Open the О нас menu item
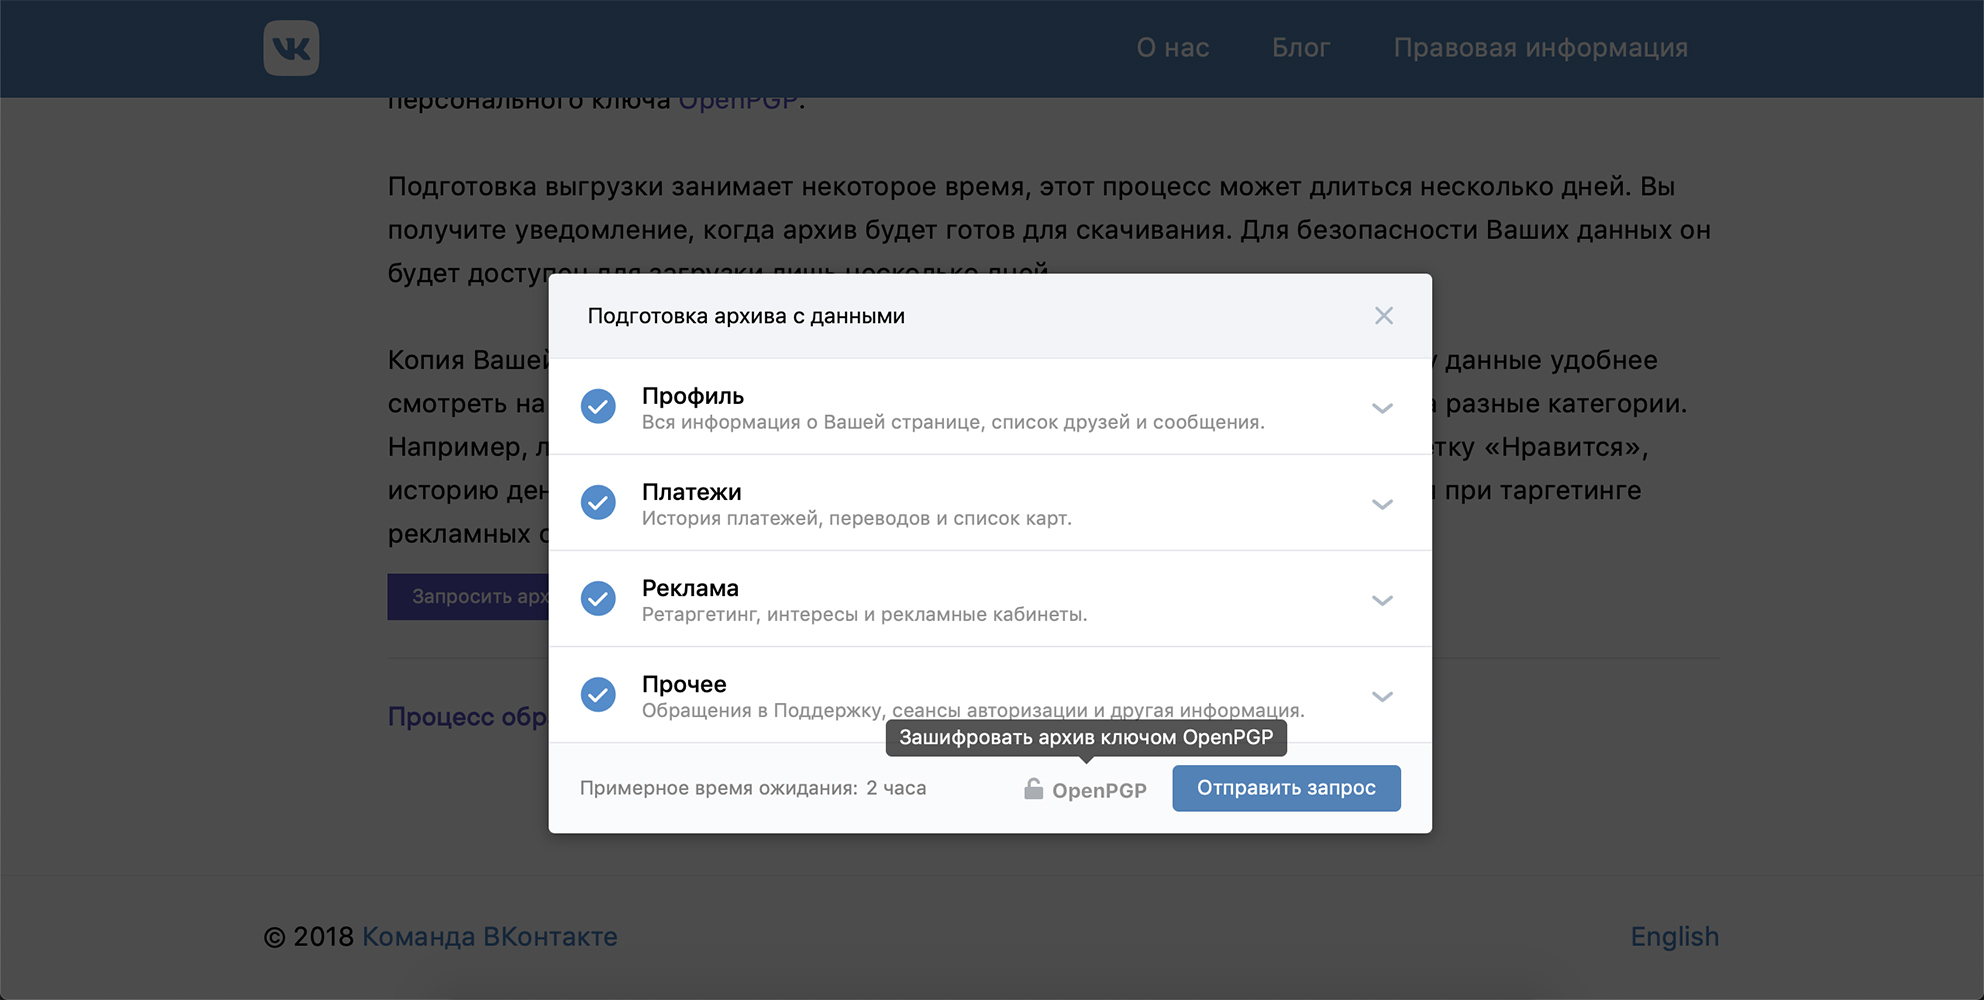The image size is (1984, 1000). (1173, 48)
